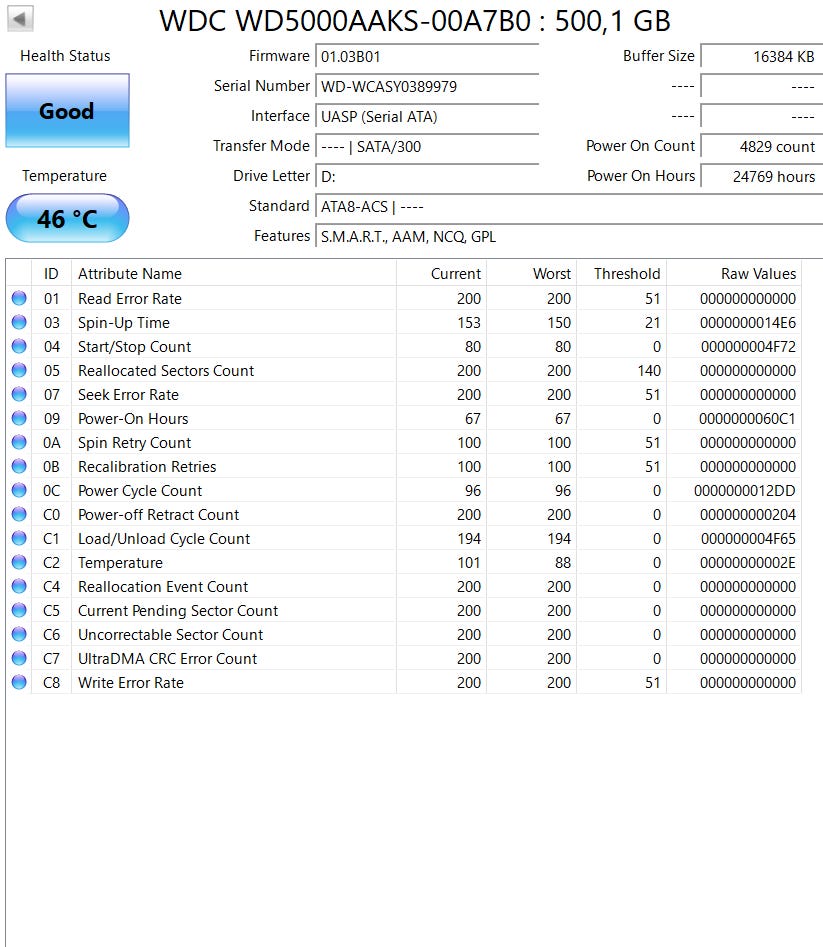Select the Uncorrectable Sector Count attribute name
The width and height of the screenshot is (823, 947).
click(171, 634)
